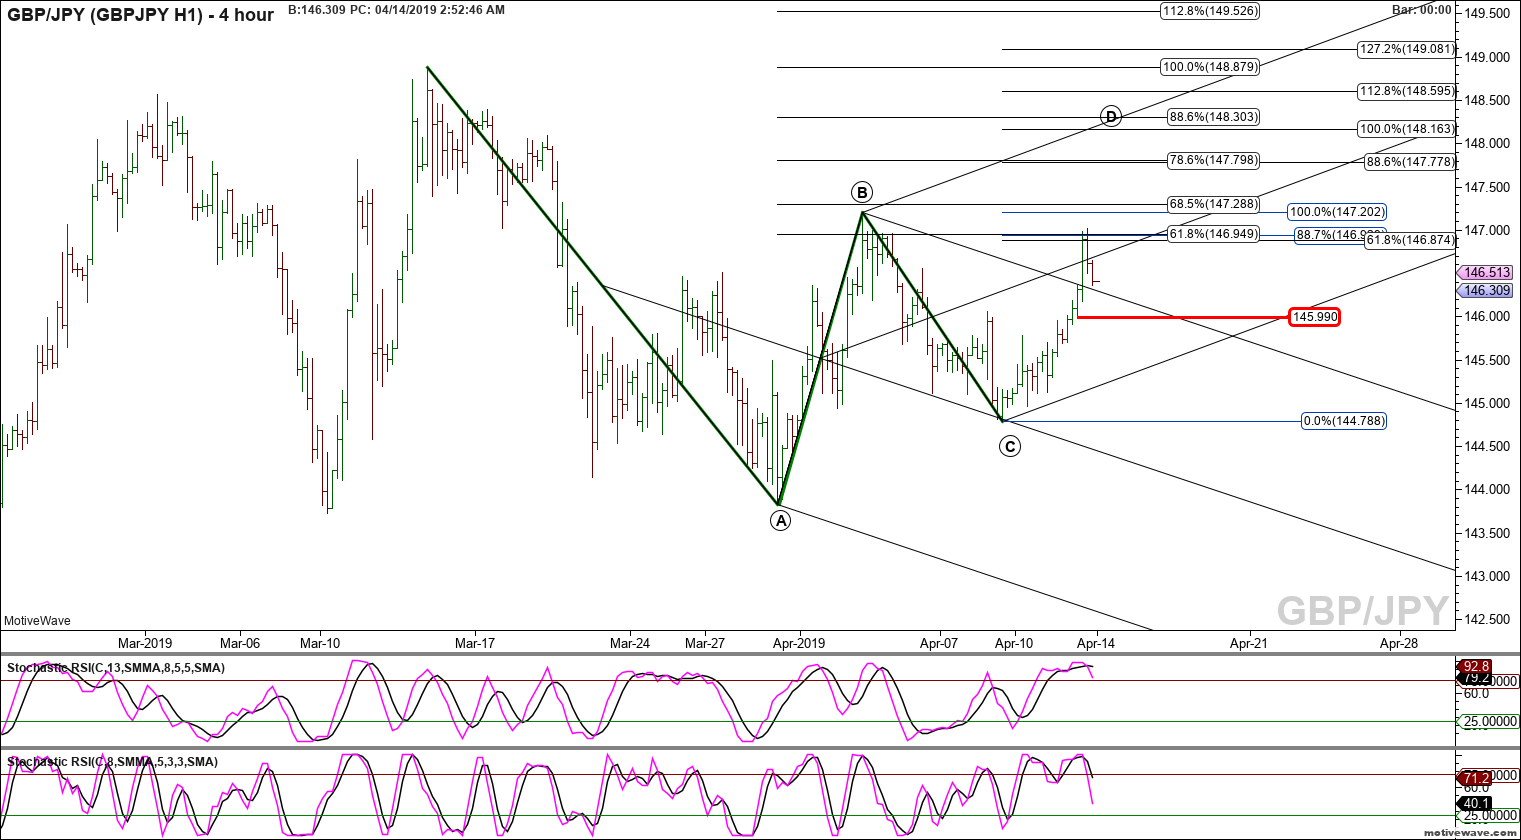
Task: Select the 61.8%(146.949) Fibonacci label
Action: [x=1213, y=235]
